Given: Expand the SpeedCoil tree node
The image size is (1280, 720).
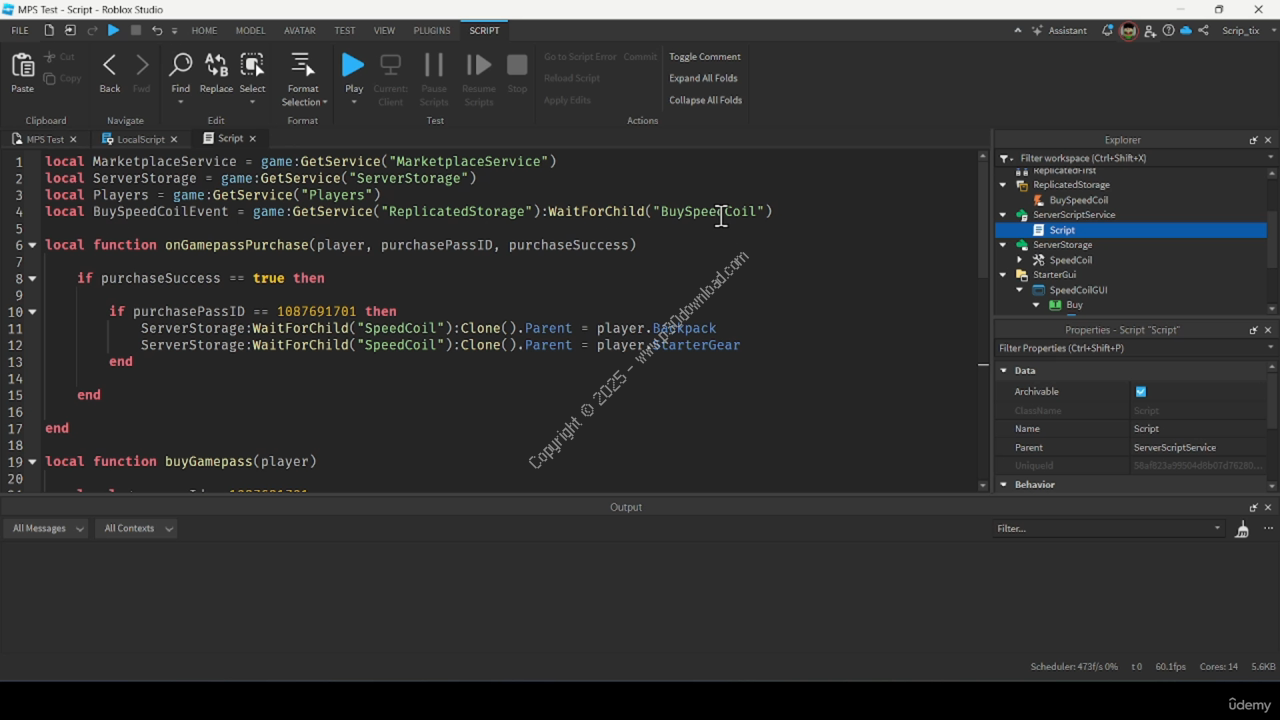Looking at the screenshot, I should pos(1019,260).
